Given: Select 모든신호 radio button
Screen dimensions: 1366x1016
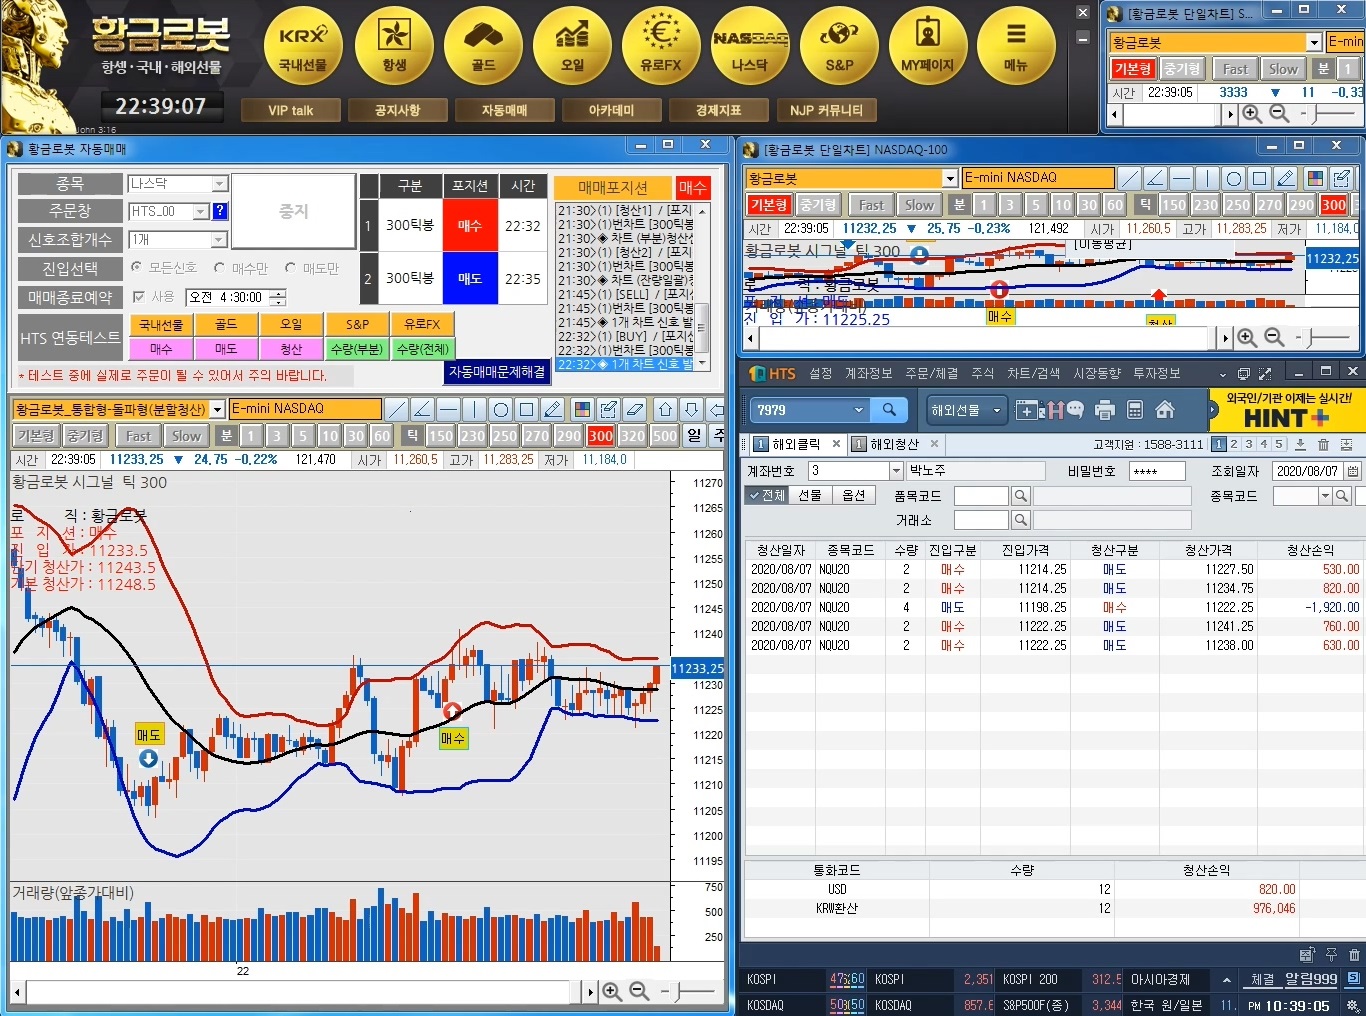Looking at the screenshot, I should [137, 267].
